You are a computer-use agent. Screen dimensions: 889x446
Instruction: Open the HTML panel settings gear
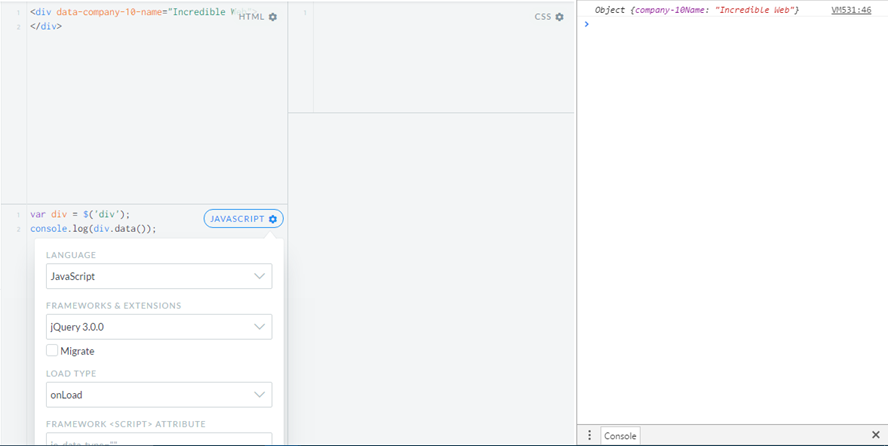point(273,17)
